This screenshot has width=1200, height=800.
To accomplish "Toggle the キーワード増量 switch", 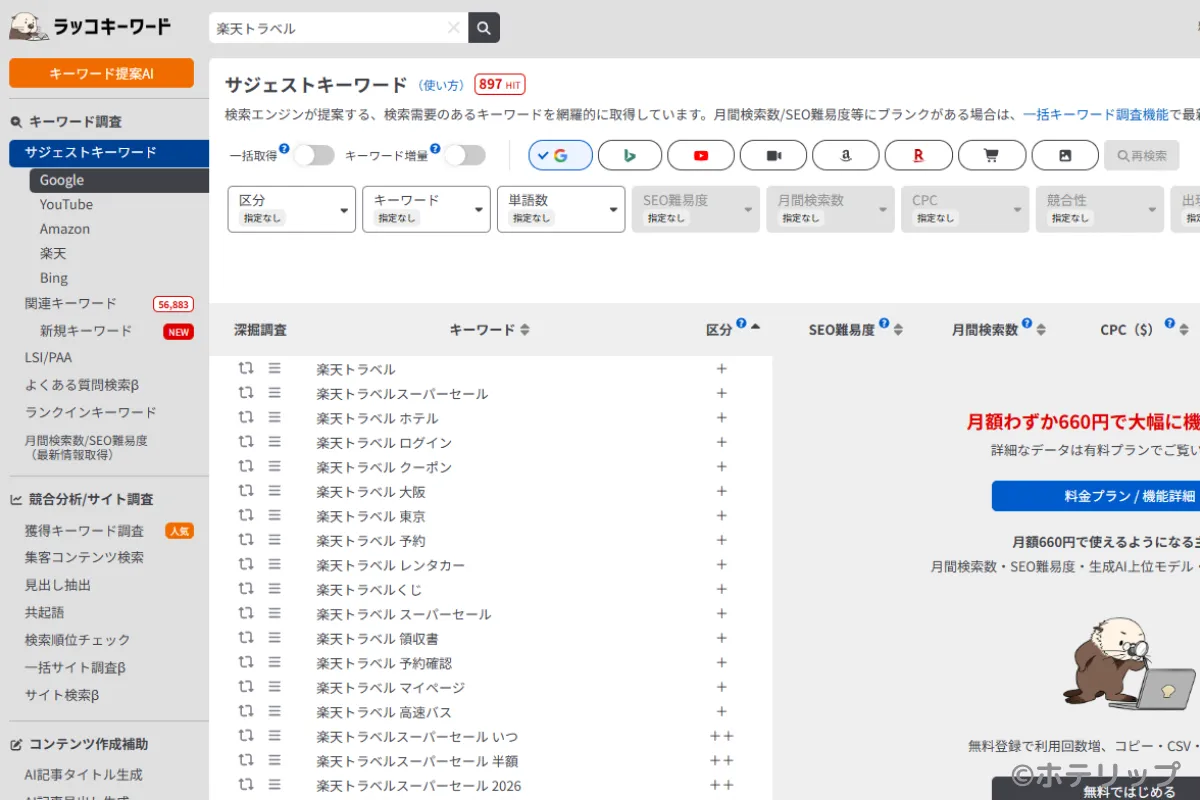I will [465, 155].
